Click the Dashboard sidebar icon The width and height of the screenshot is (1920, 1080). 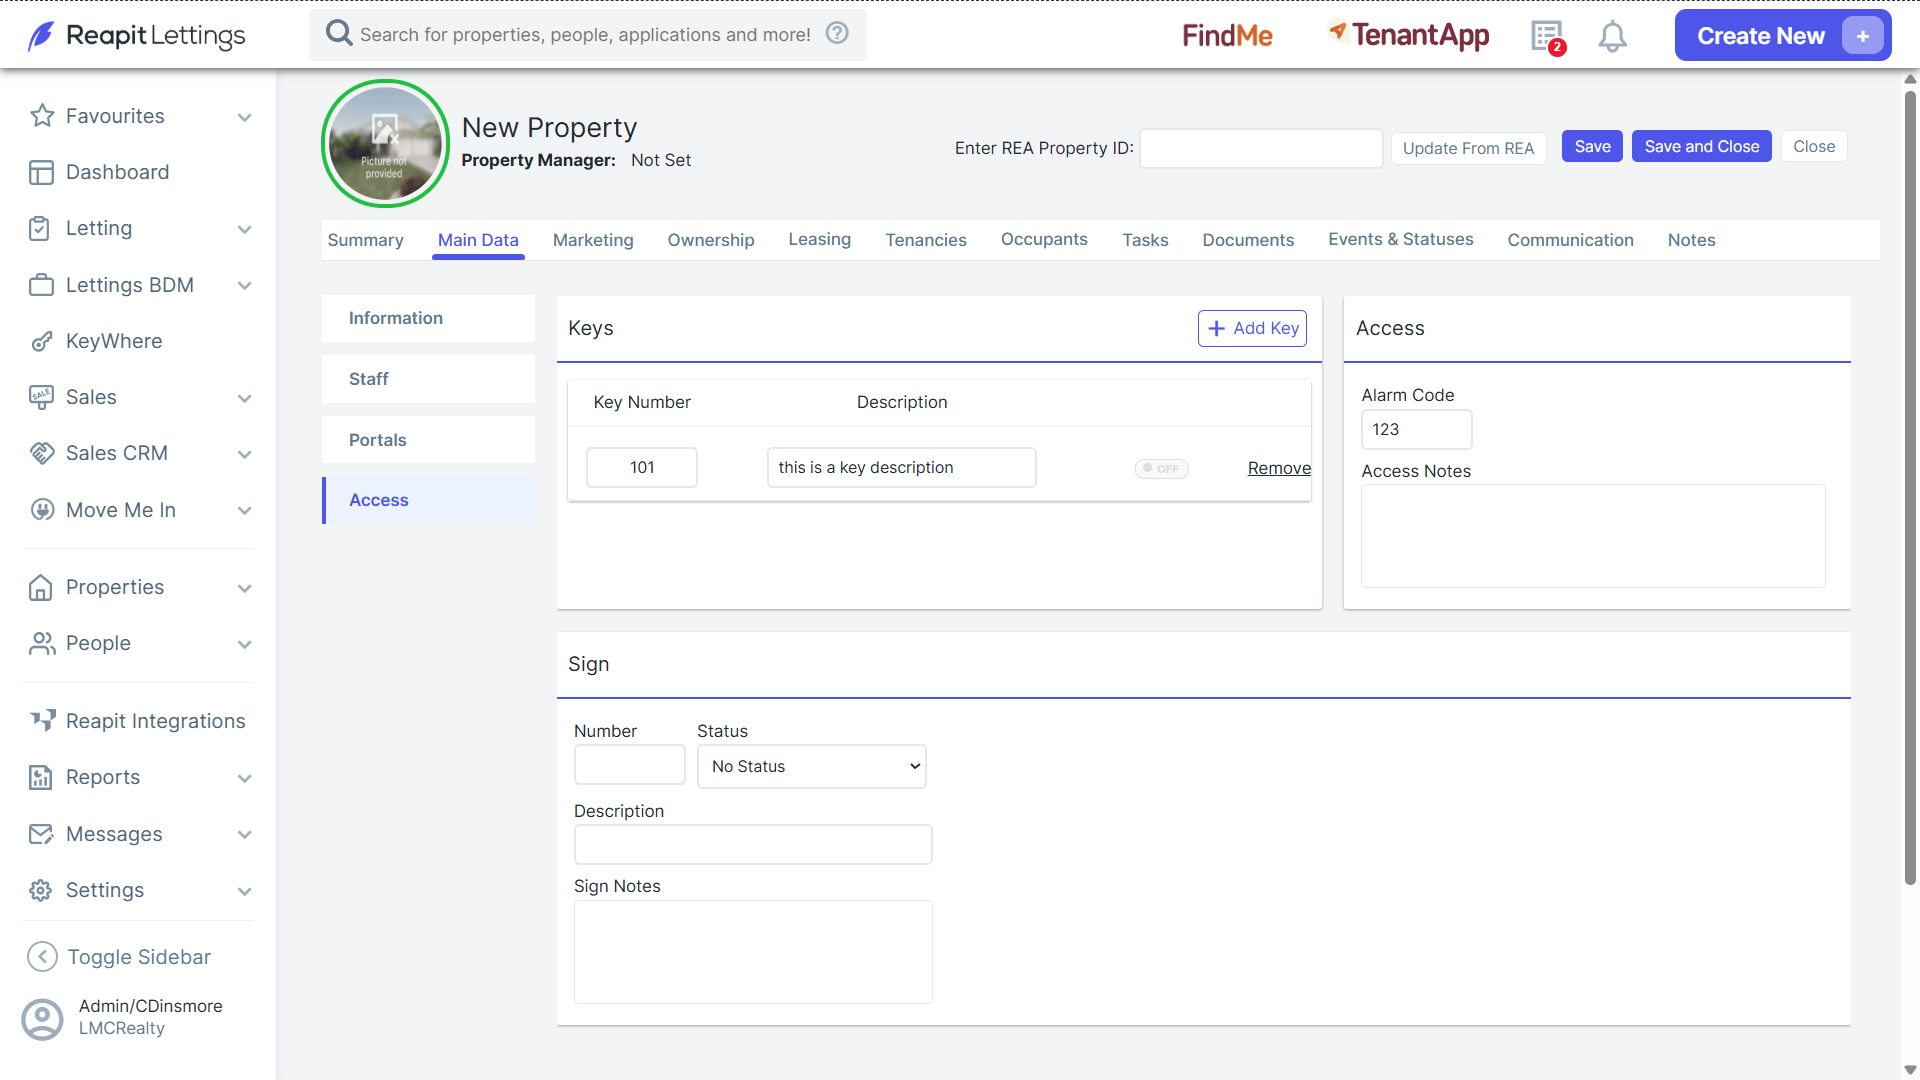(41, 172)
